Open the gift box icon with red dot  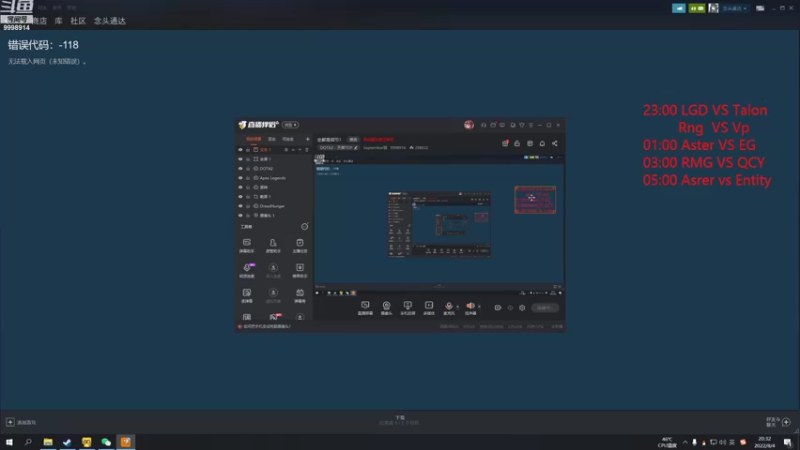505,143
